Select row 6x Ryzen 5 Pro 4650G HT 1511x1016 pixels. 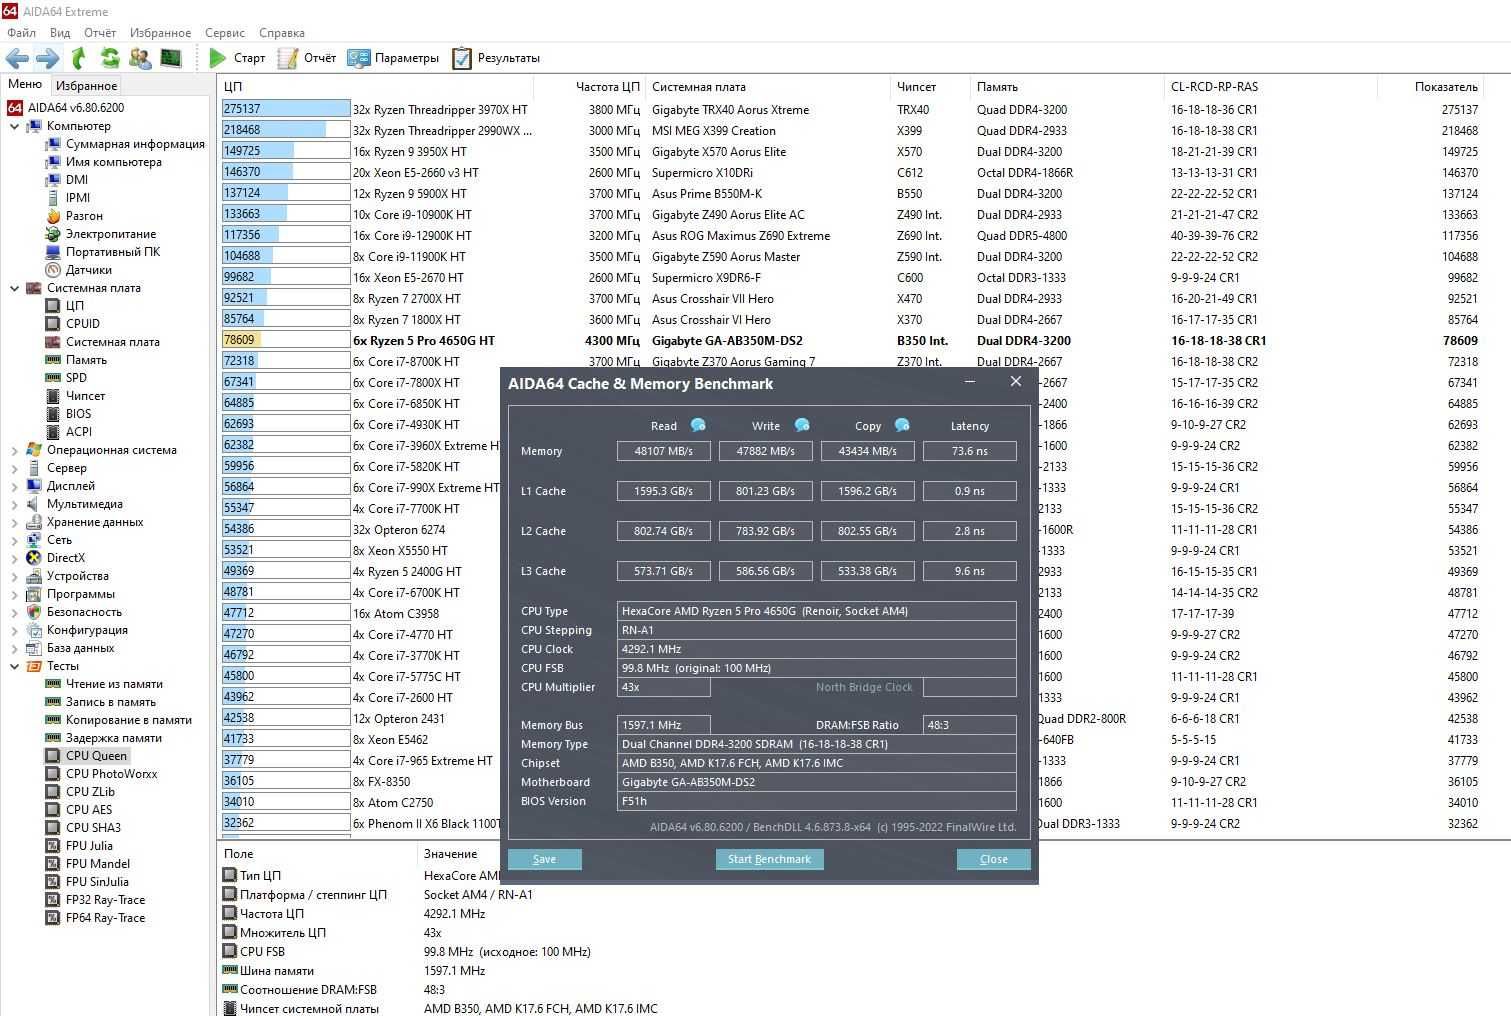[x=850, y=340]
